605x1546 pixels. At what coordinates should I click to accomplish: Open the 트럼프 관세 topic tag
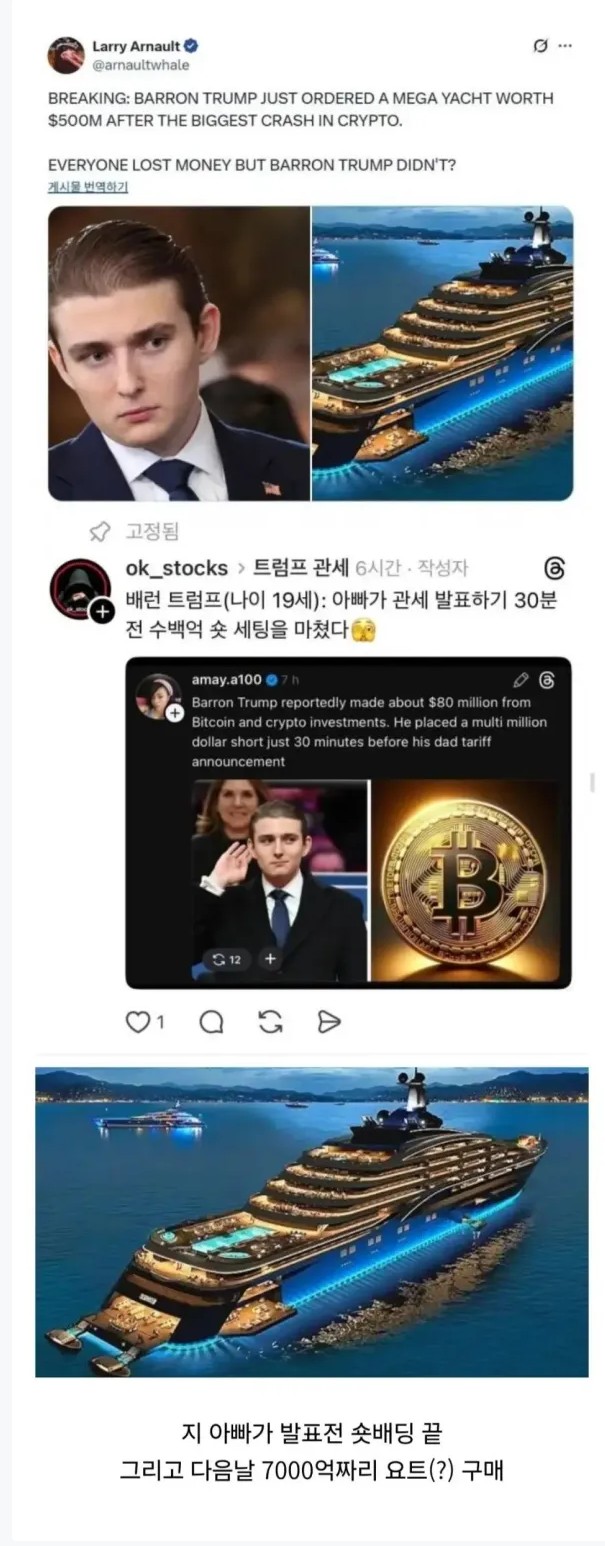click(x=301, y=568)
